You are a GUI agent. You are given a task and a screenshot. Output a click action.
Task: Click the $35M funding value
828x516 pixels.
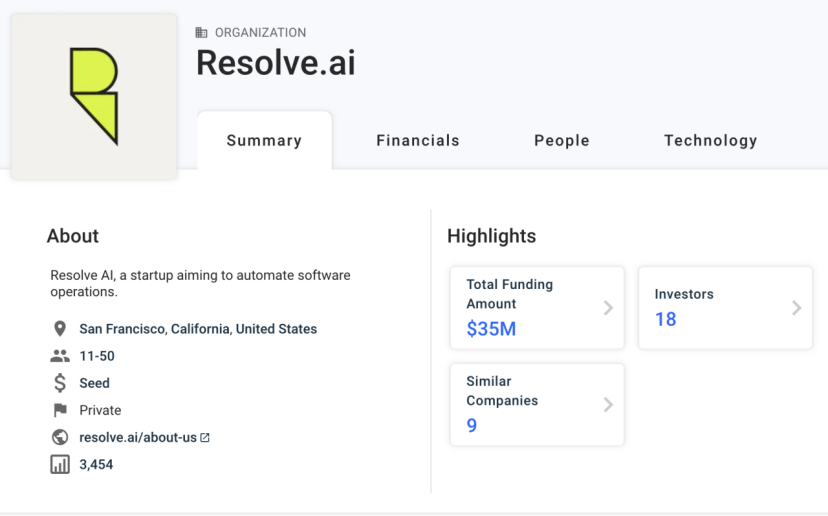(491, 329)
